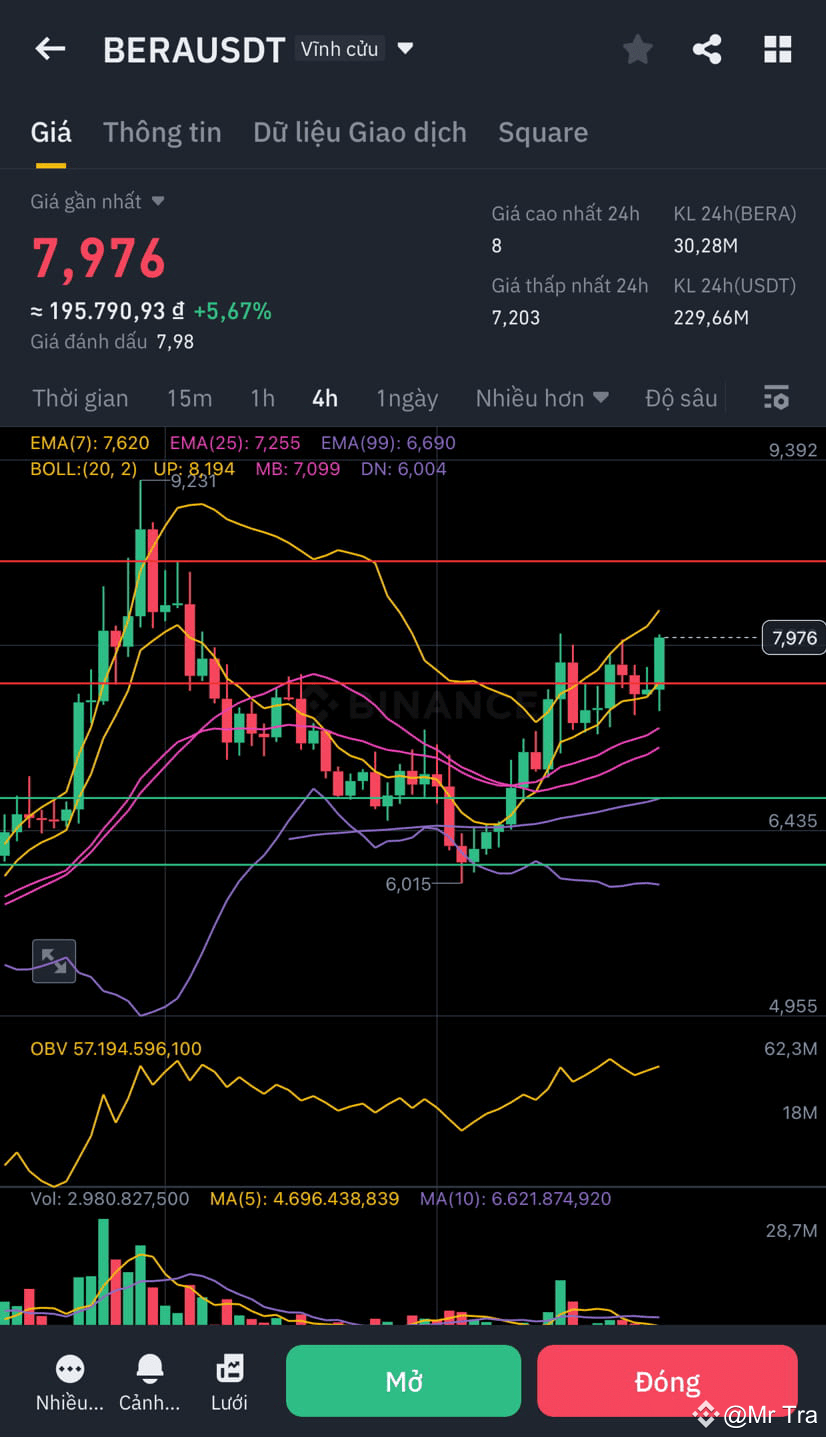Click the 7,976 current price label
The image size is (826, 1438).
(x=792, y=637)
